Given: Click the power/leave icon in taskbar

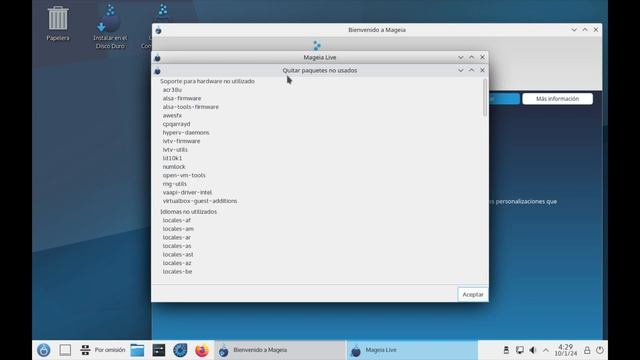Looking at the screenshot, I should click(x=600, y=350).
